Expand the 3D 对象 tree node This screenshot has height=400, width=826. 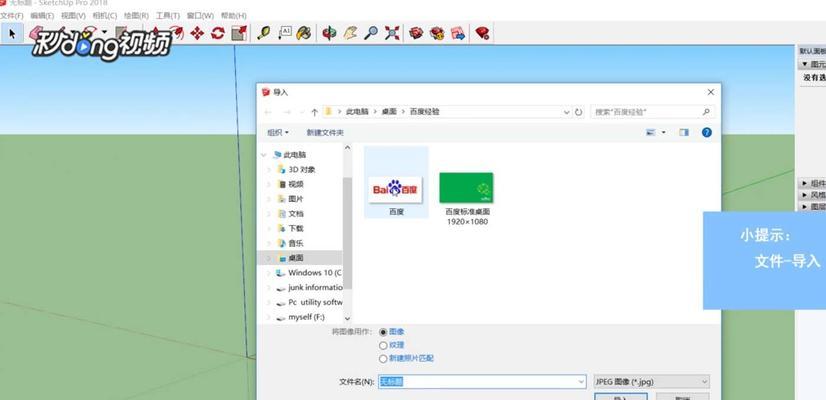click(269, 170)
